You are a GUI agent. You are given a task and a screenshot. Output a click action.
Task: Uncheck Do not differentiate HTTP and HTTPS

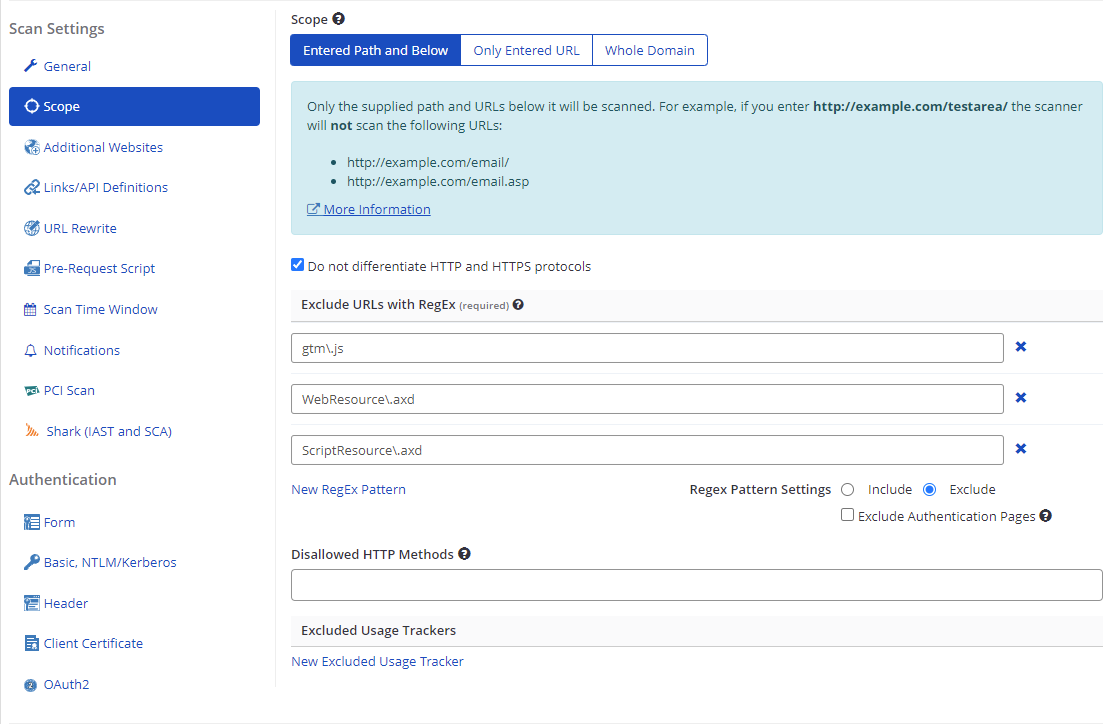[x=297, y=266]
